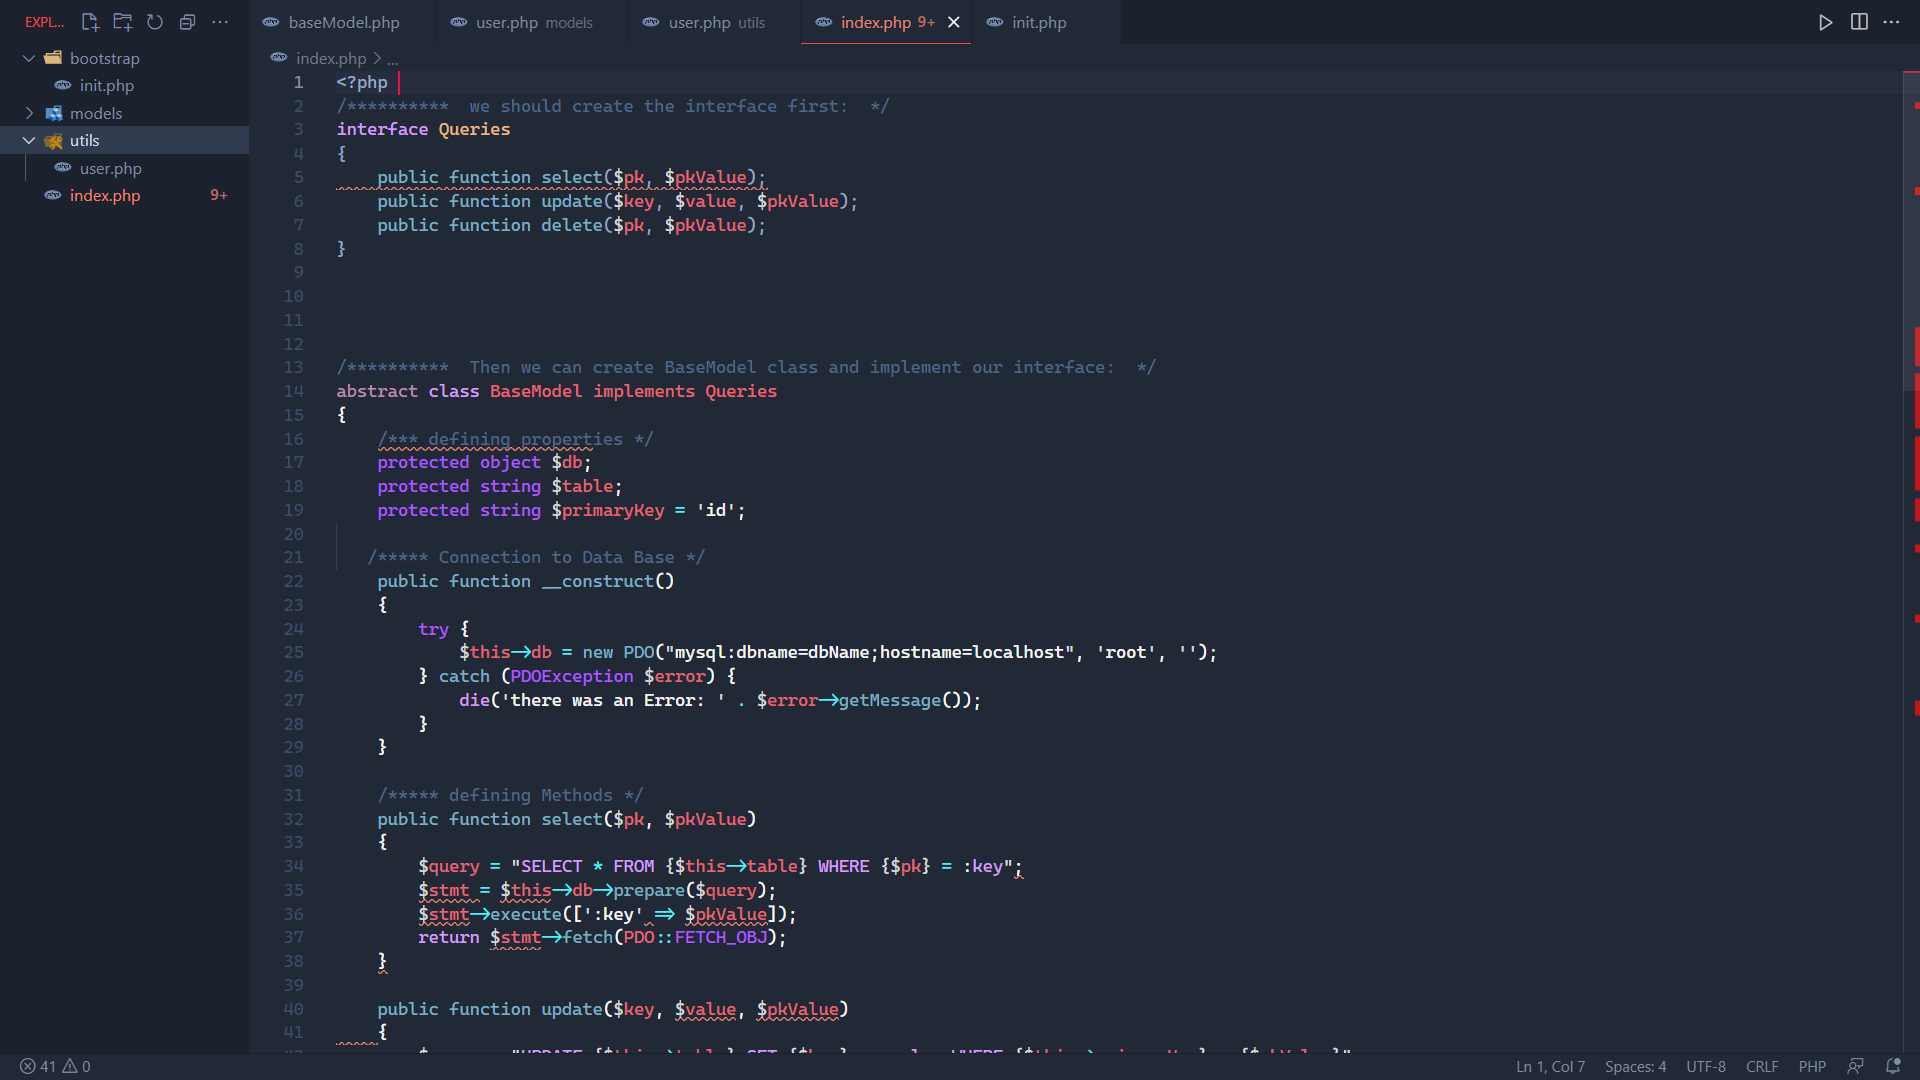
Task: Click the New File icon in Explorer
Action: coord(90,22)
